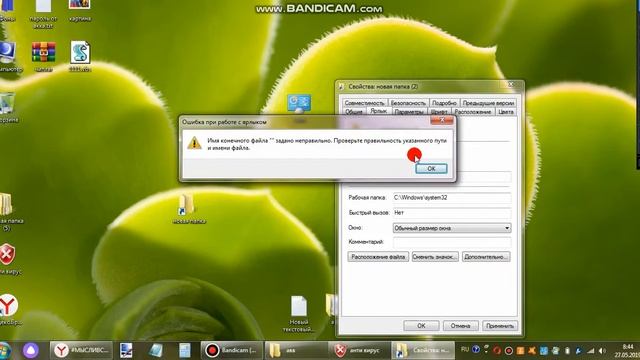Viewport: 640px width, 360px height.
Task: Switch to Yandex Browser taskbar window
Action: pos(81,350)
